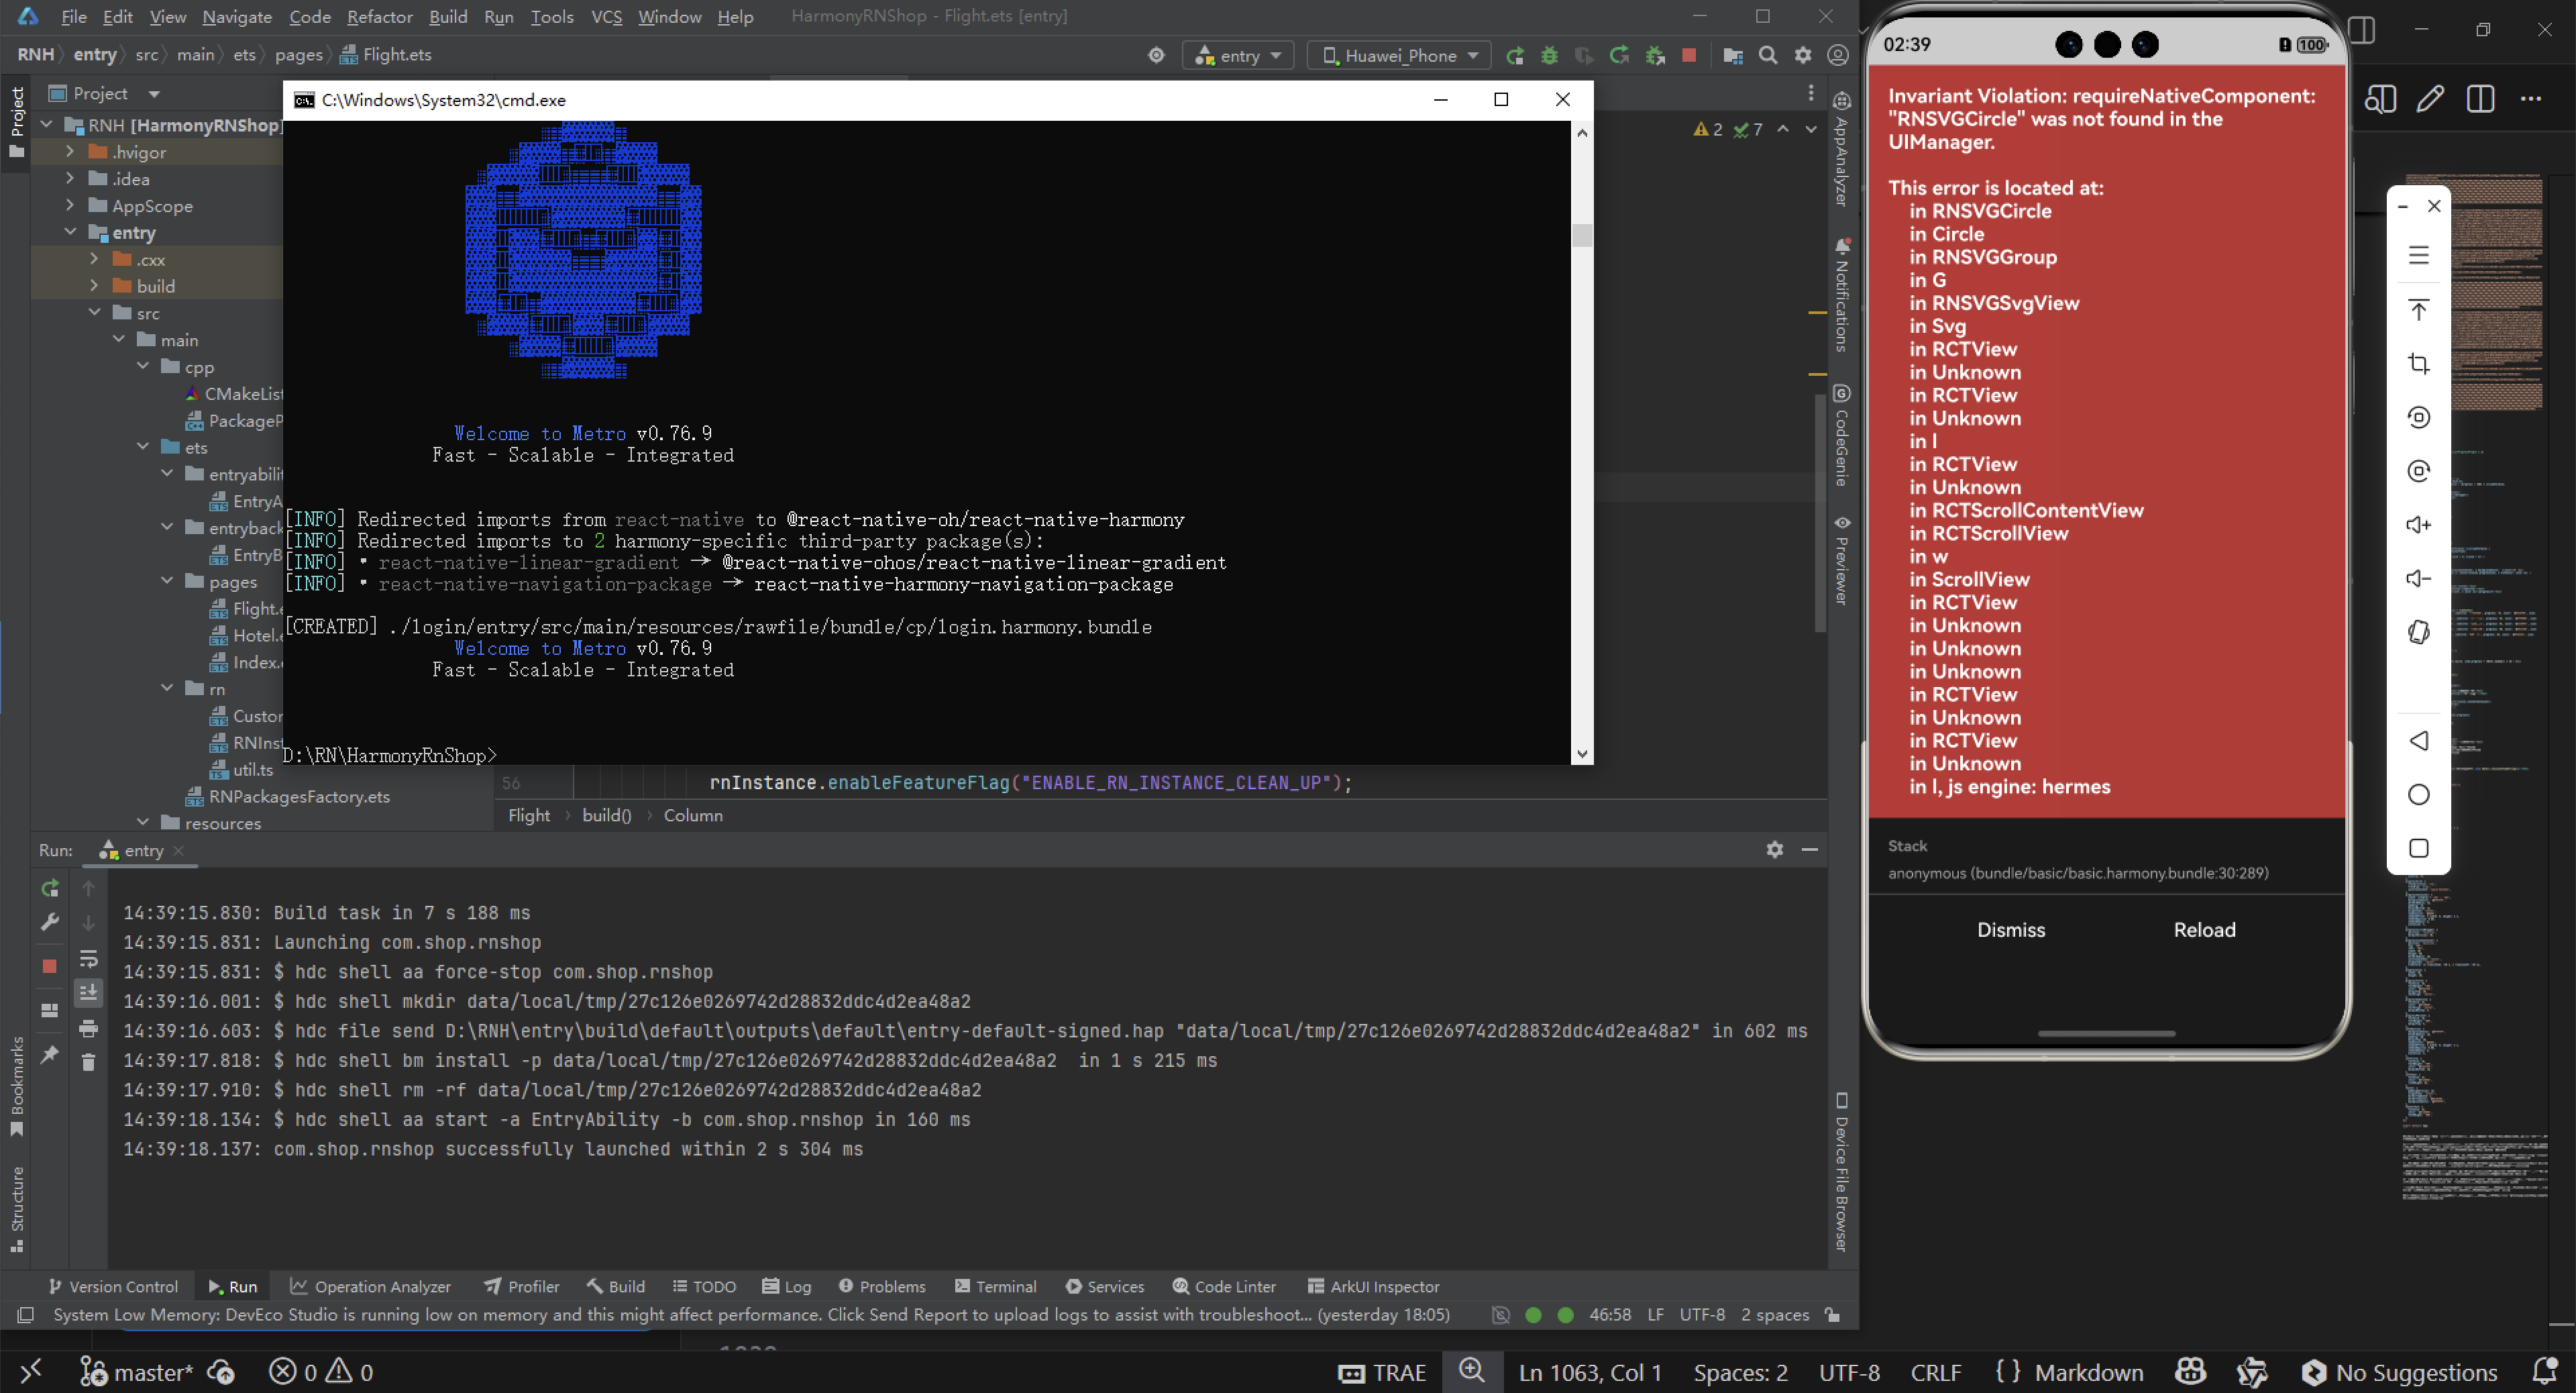Click the account profile icon top right
The height and width of the screenshot is (1393, 2576).
(1838, 56)
